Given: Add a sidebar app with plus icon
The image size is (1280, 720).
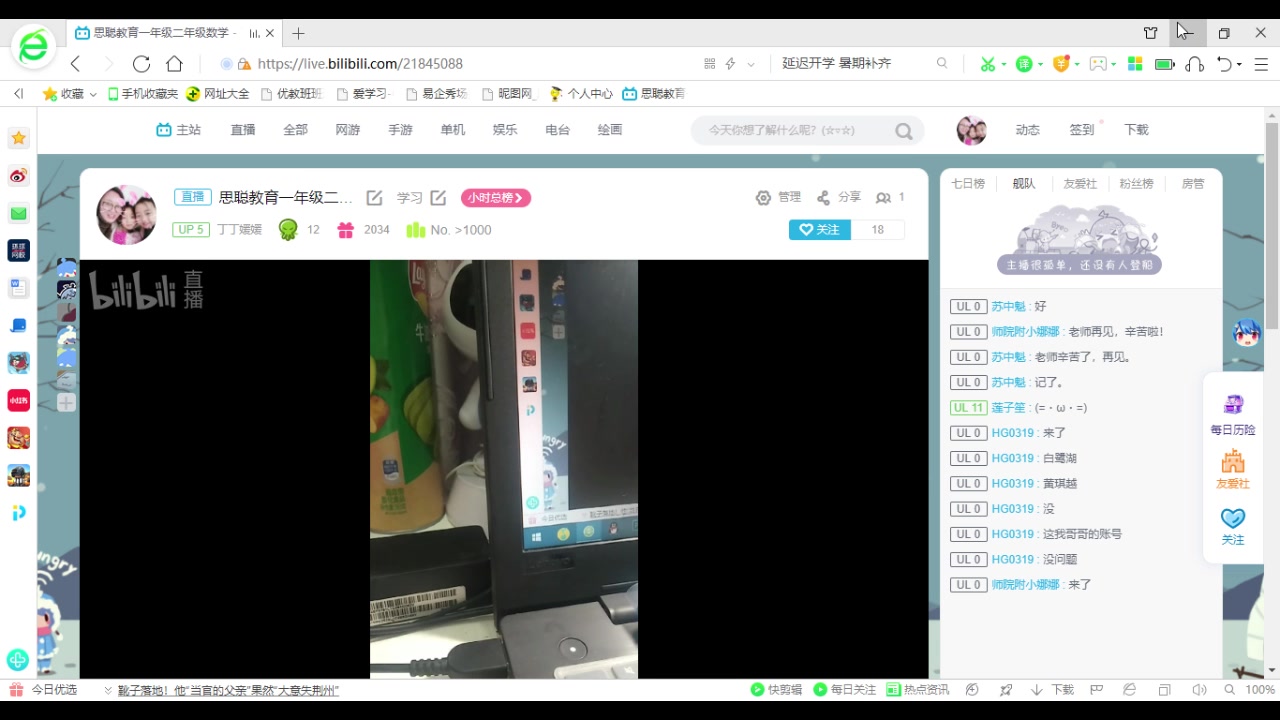Looking at the screenshot, I should click(x=66, y=403).
